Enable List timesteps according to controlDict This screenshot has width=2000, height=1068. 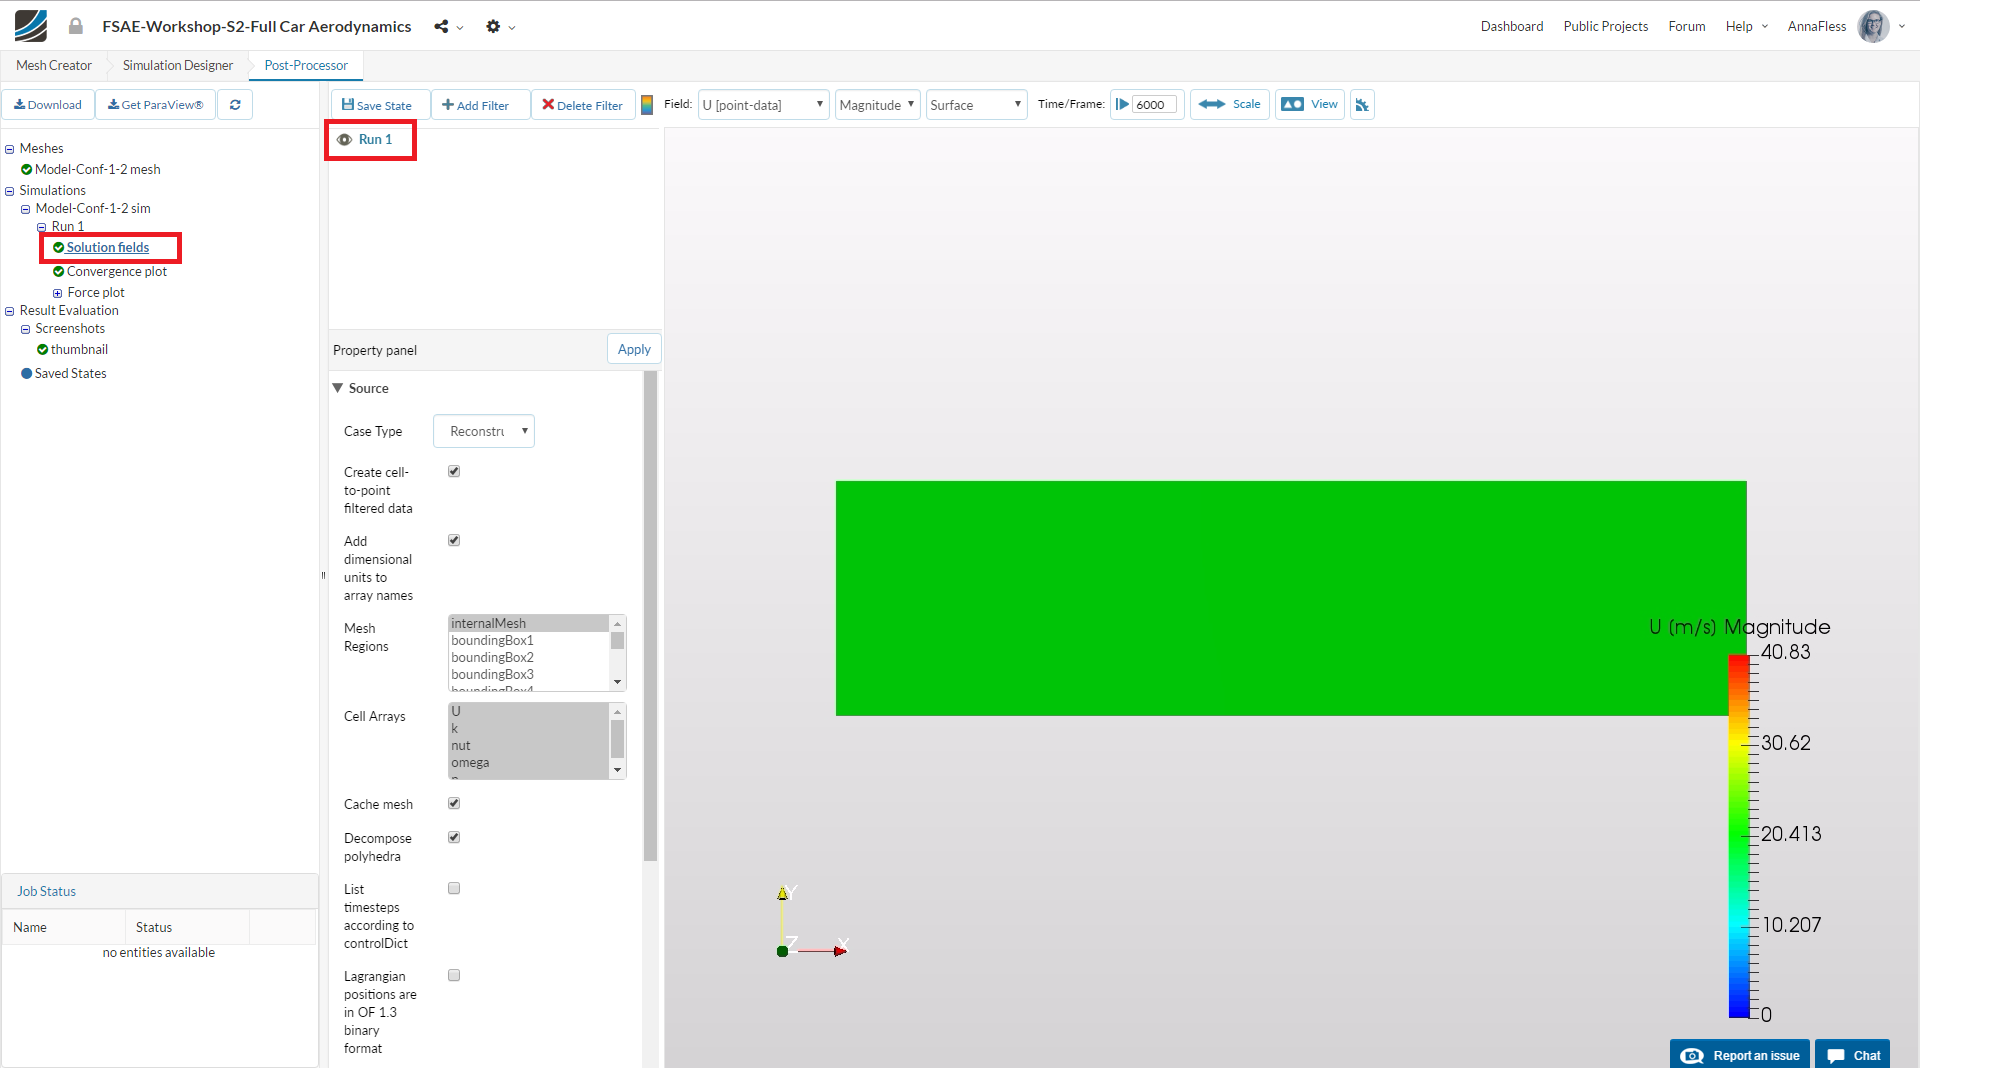point(454,888)
